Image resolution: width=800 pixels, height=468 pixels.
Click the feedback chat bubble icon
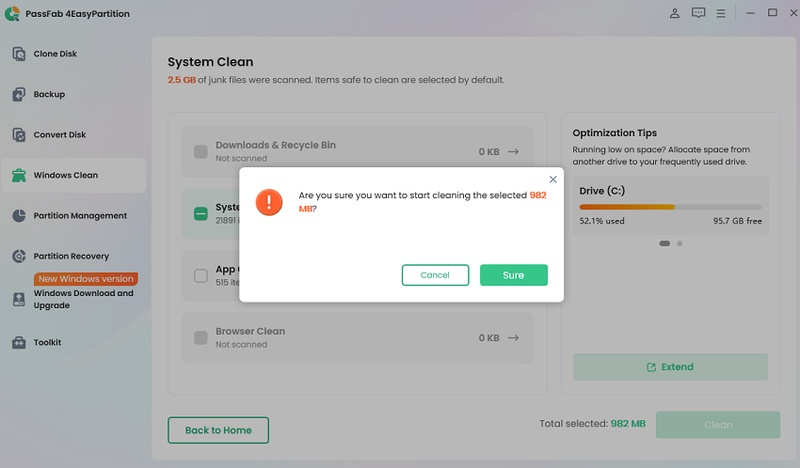coord(698,13)
